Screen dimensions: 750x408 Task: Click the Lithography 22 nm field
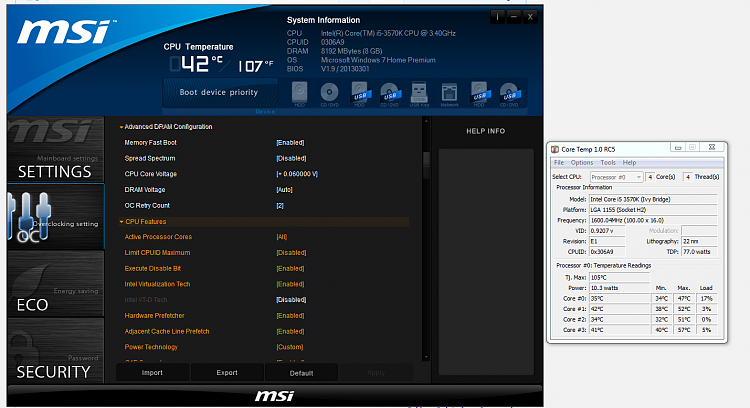[x=699, y=242]
